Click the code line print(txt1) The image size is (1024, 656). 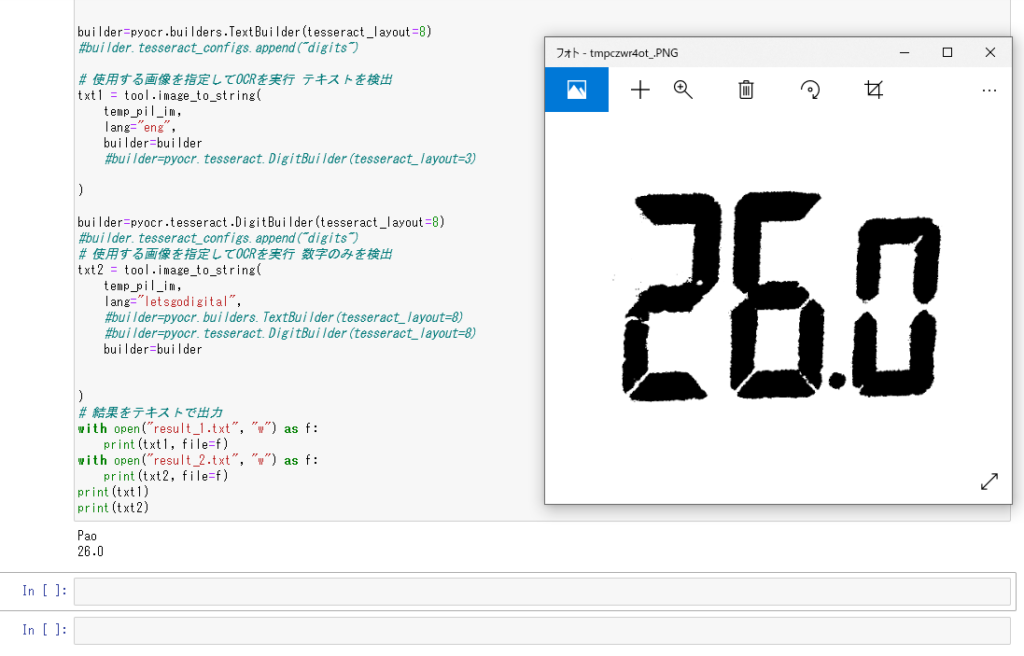[113, 492]
